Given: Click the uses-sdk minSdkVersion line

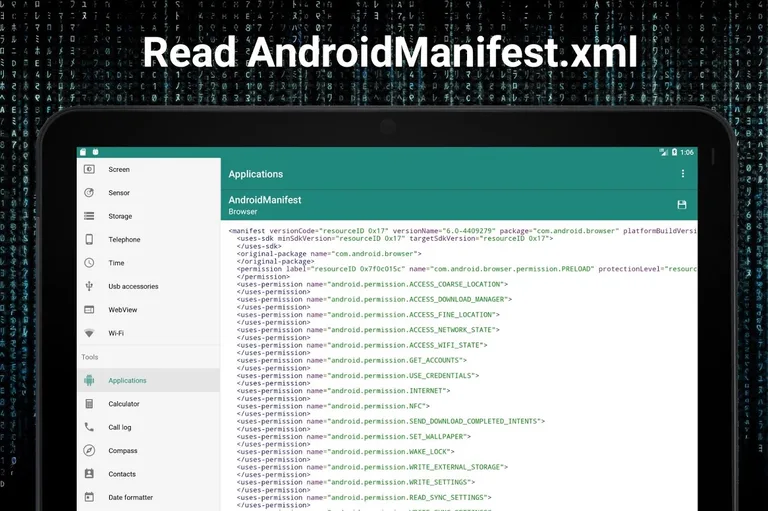Looking at the screenshot, I should click(x=395, y=238).
